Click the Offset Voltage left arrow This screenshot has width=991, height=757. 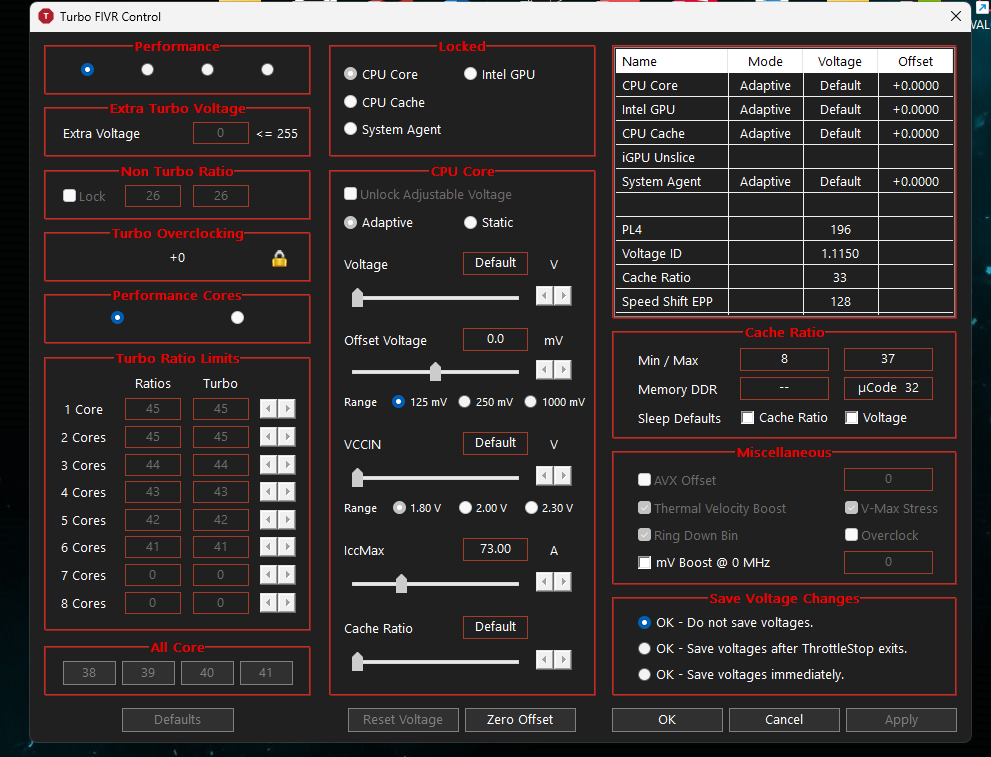(x=544, y=369)
